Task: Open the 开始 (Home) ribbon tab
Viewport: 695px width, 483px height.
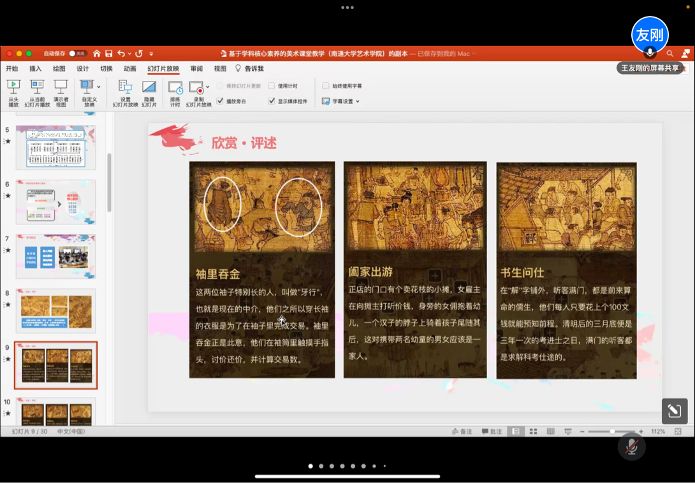Action: click(12, 69)
